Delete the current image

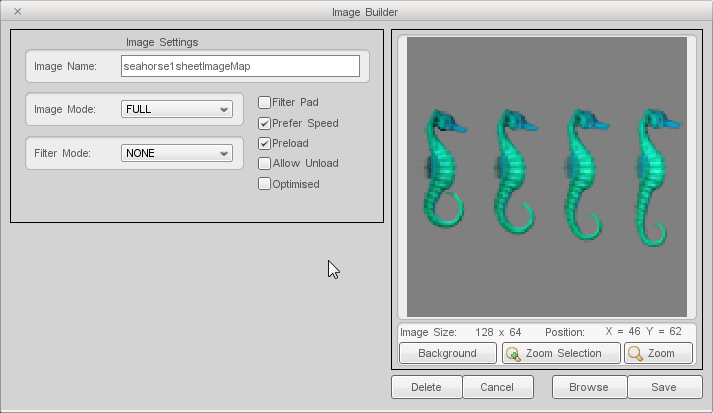click(x=427, y=387)
